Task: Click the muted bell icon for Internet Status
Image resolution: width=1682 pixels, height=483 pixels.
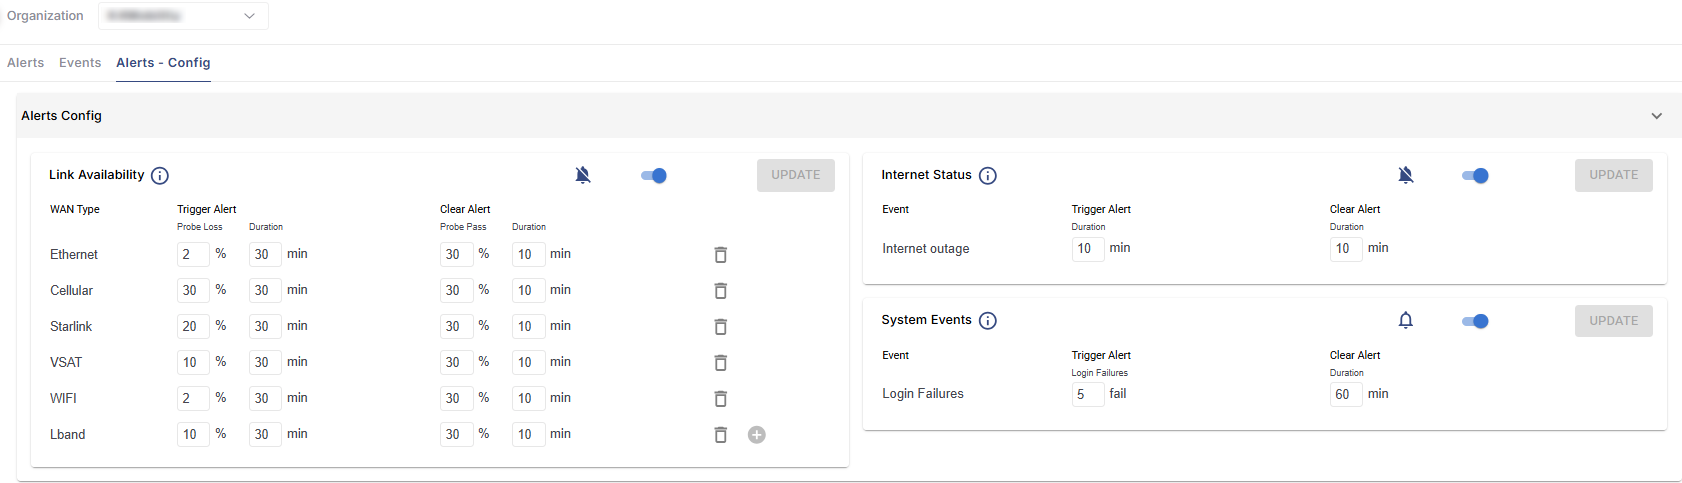Action: tap(1405, 176)
